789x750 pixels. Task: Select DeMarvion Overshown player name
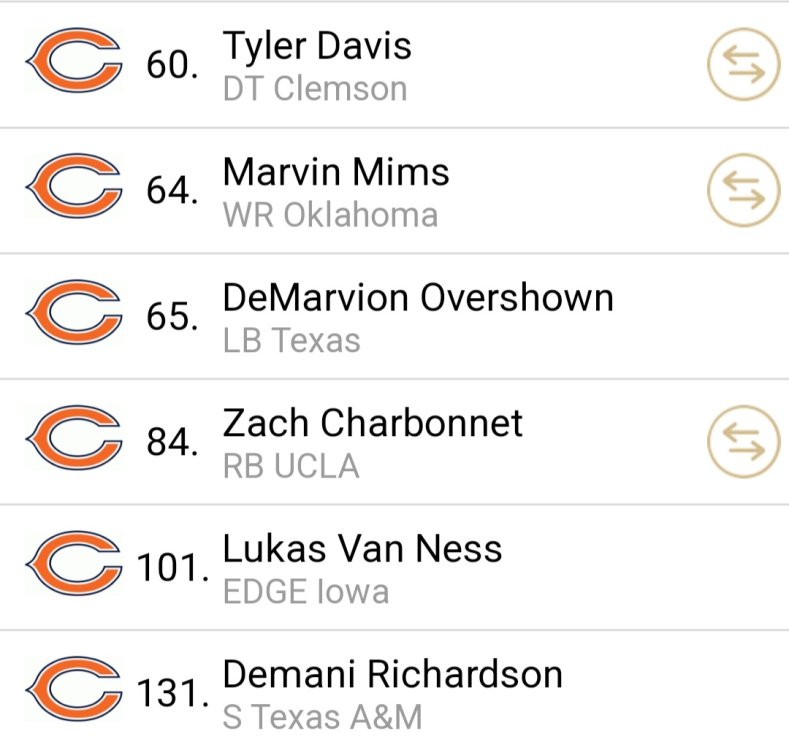click(418, 297)
